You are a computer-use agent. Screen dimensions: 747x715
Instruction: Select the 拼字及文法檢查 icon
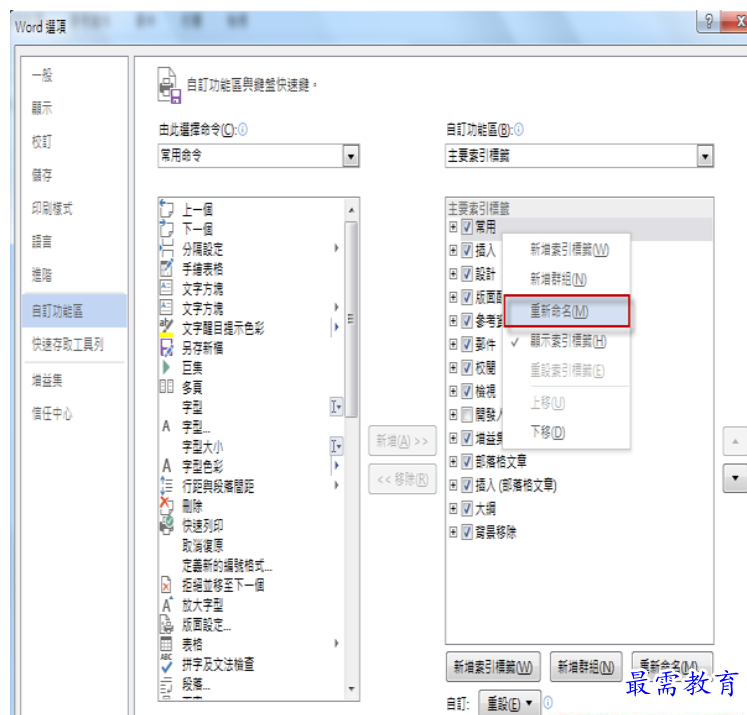pos(166,664)
